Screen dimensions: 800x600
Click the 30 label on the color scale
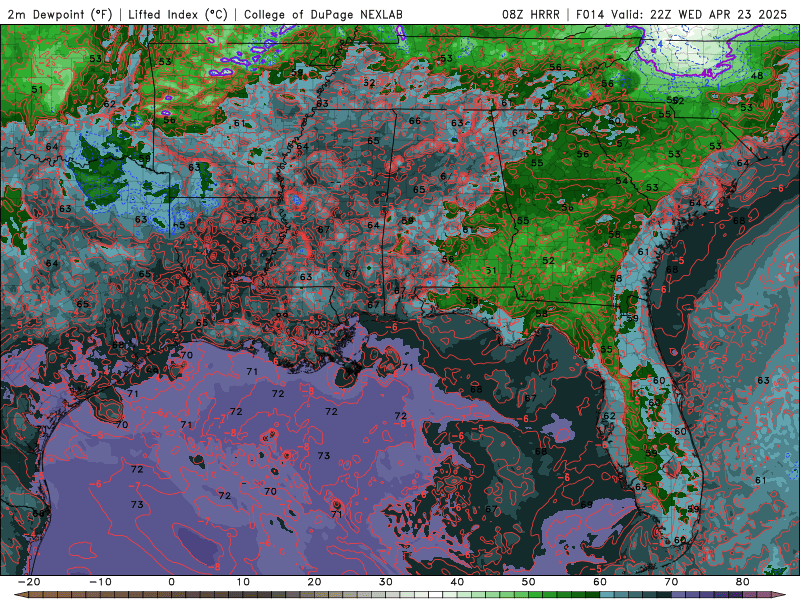tap(386, 582)
